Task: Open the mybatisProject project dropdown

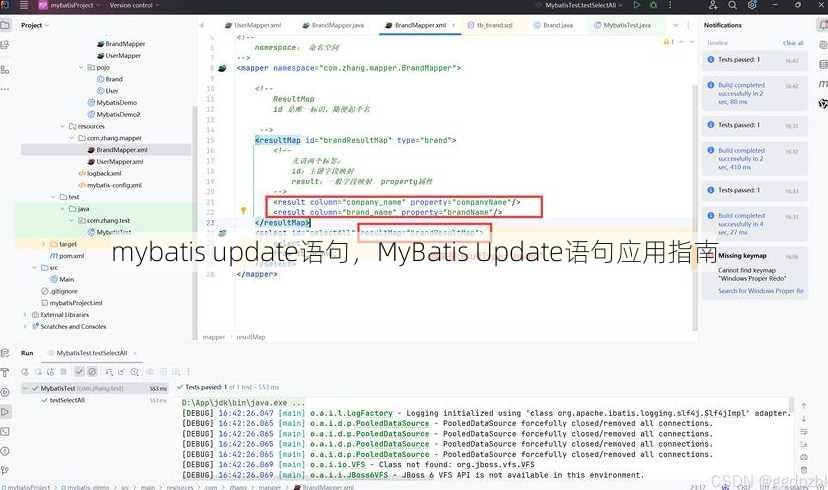Action: coord(70,5)
